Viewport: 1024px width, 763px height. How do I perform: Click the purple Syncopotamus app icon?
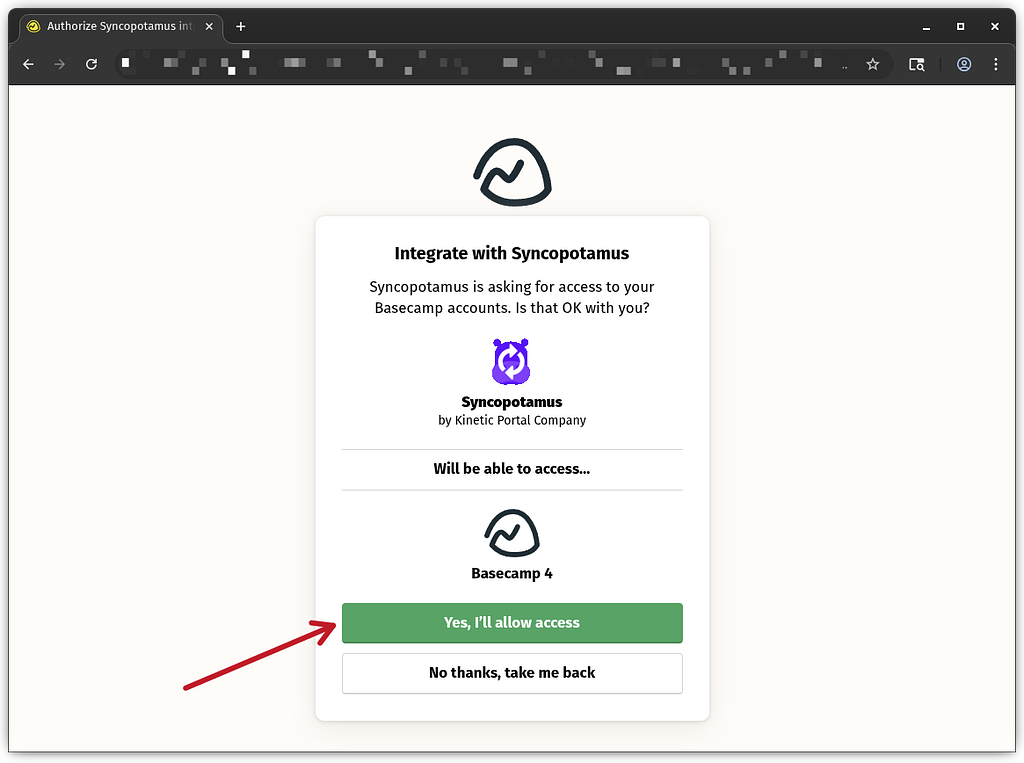511,361
